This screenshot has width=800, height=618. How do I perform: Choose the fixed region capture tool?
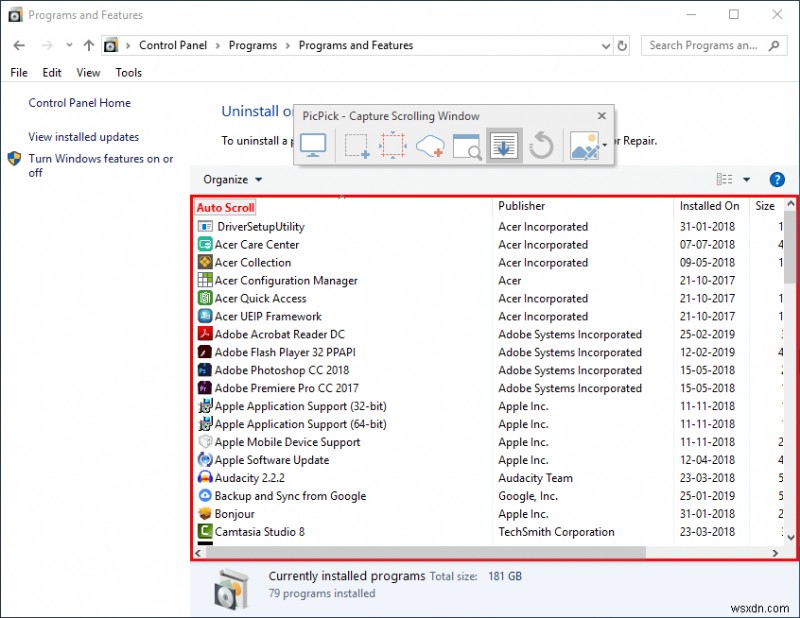click(392, 144)
